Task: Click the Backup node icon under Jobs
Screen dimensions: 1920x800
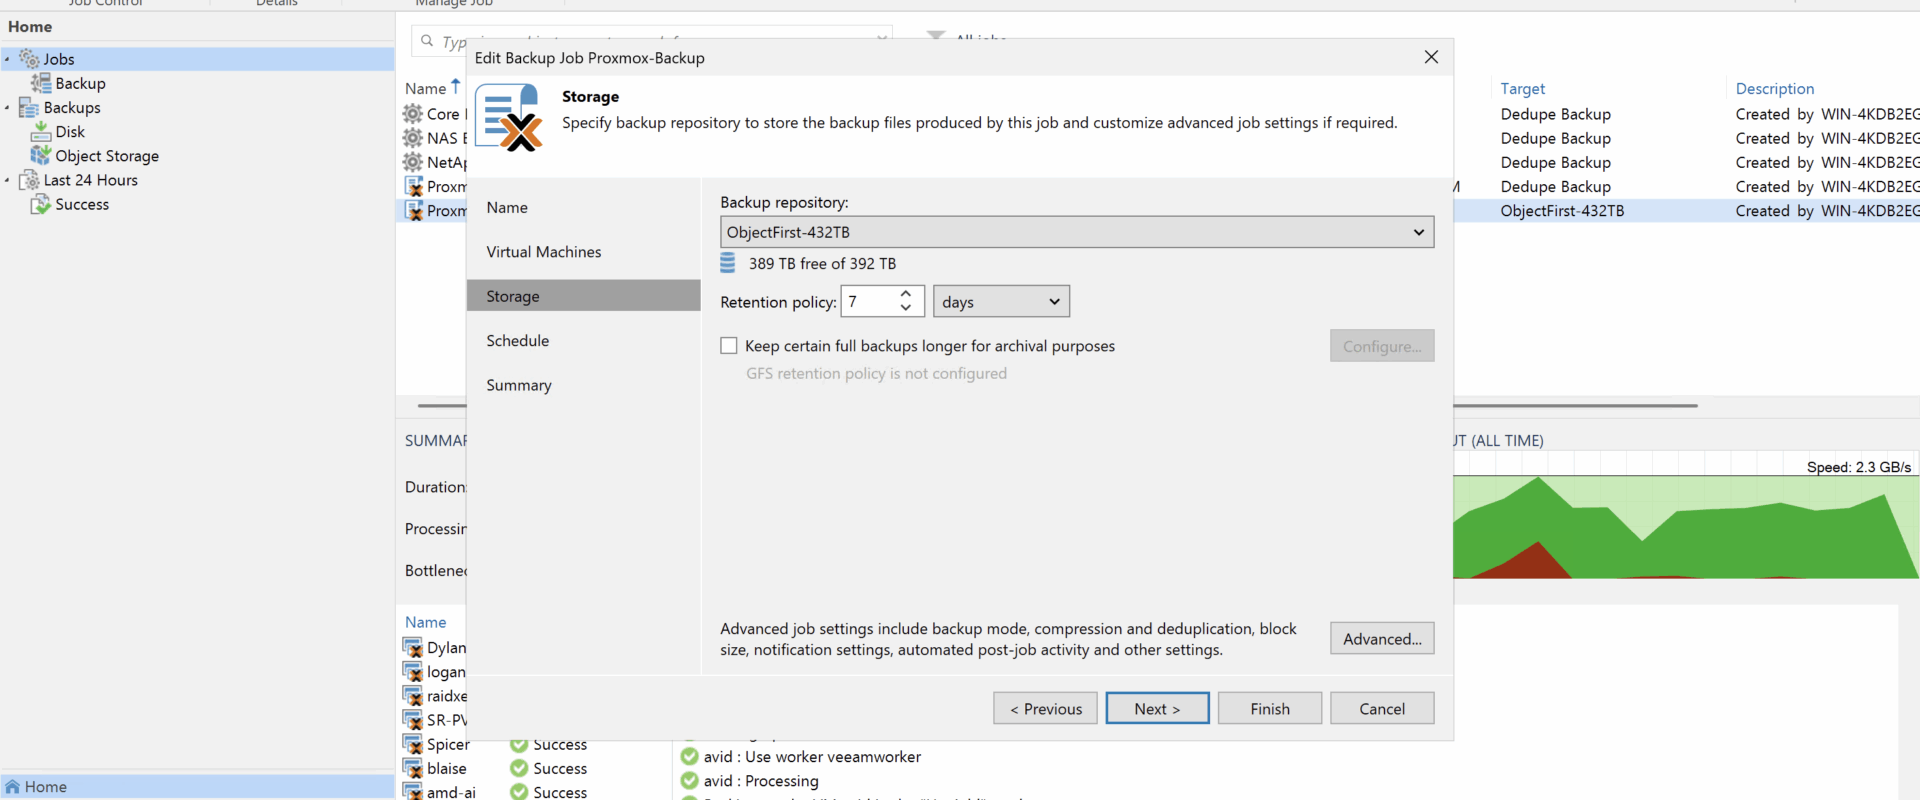Action: pos(41,83)
